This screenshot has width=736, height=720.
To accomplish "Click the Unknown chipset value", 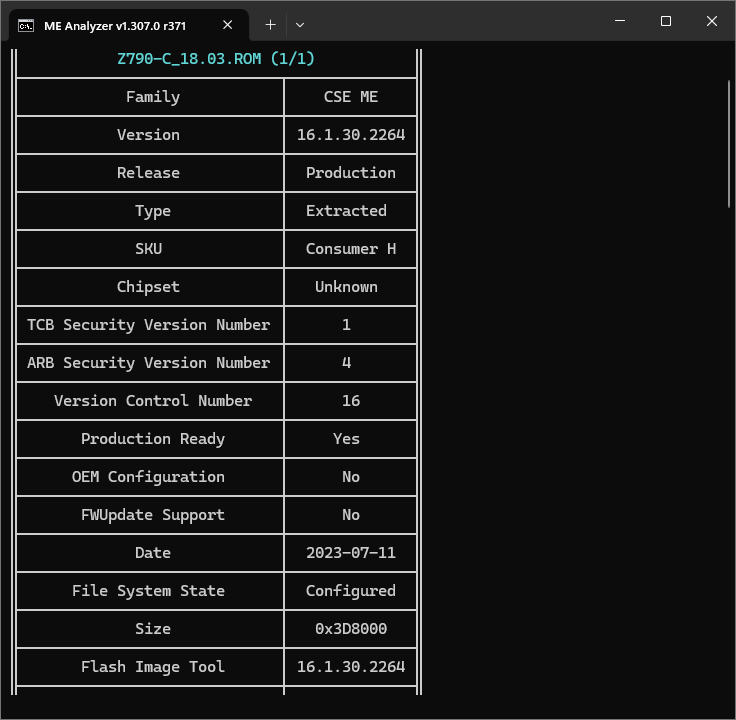I will [346, 287].
